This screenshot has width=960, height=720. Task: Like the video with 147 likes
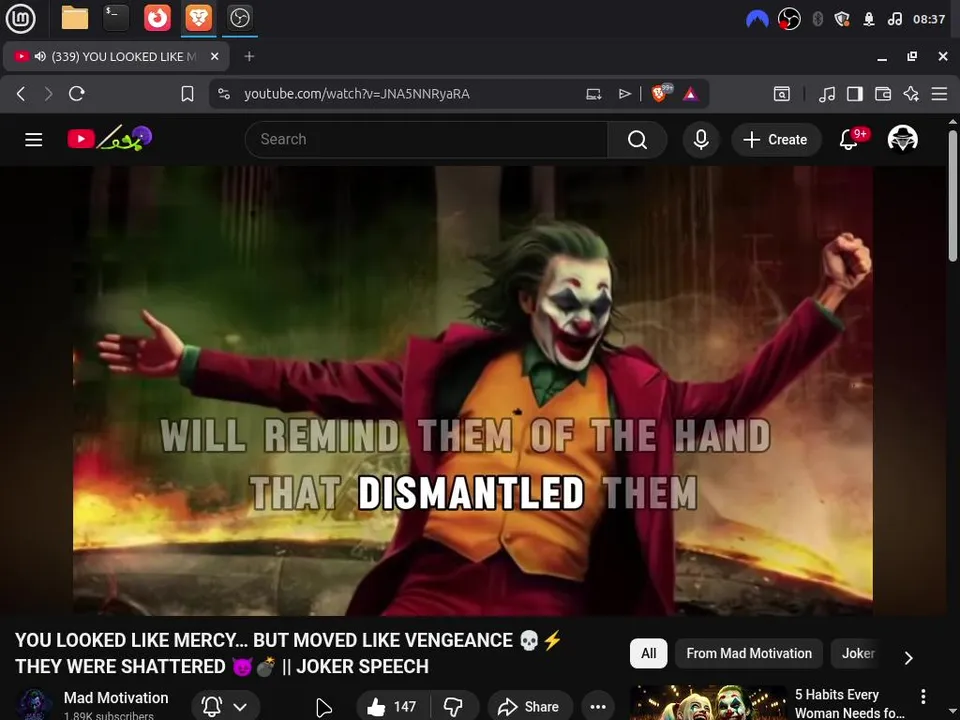click(392, 707)
